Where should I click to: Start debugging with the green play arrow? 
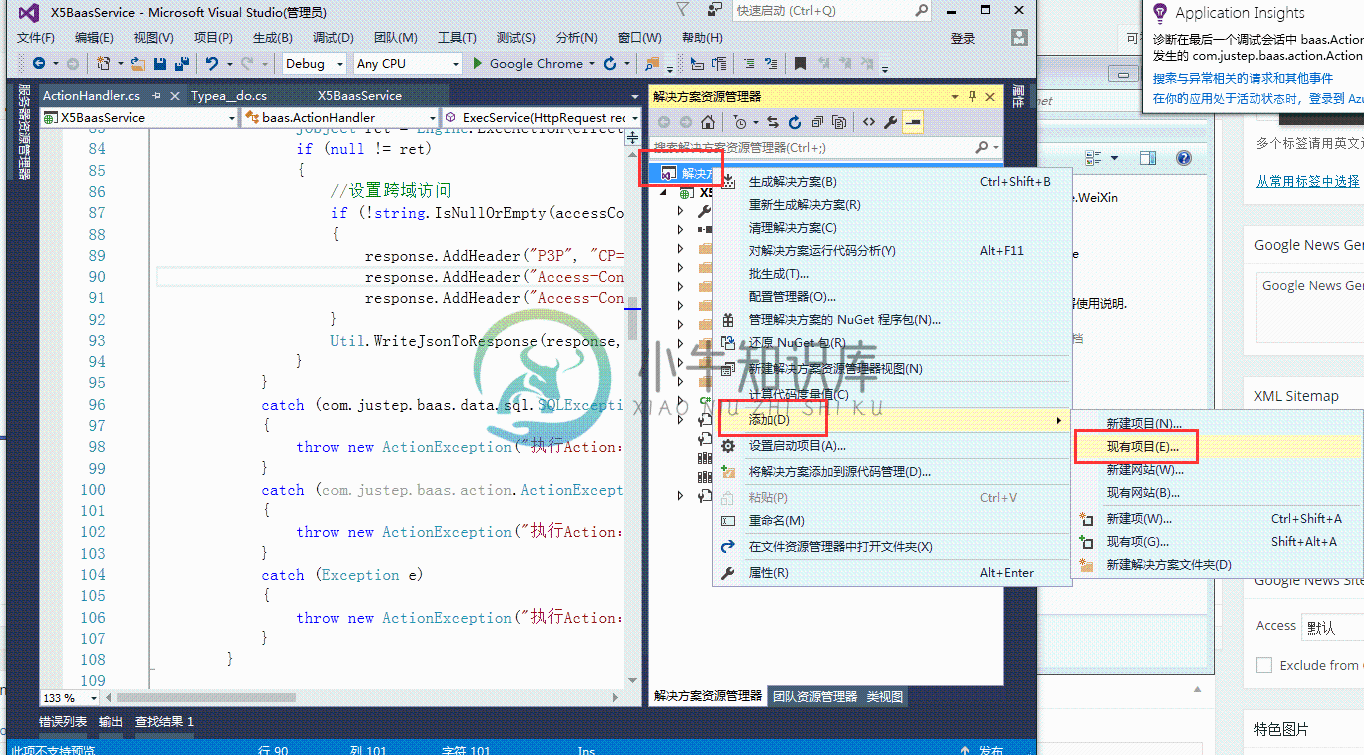pyautogui.click(x=477, y=63)
